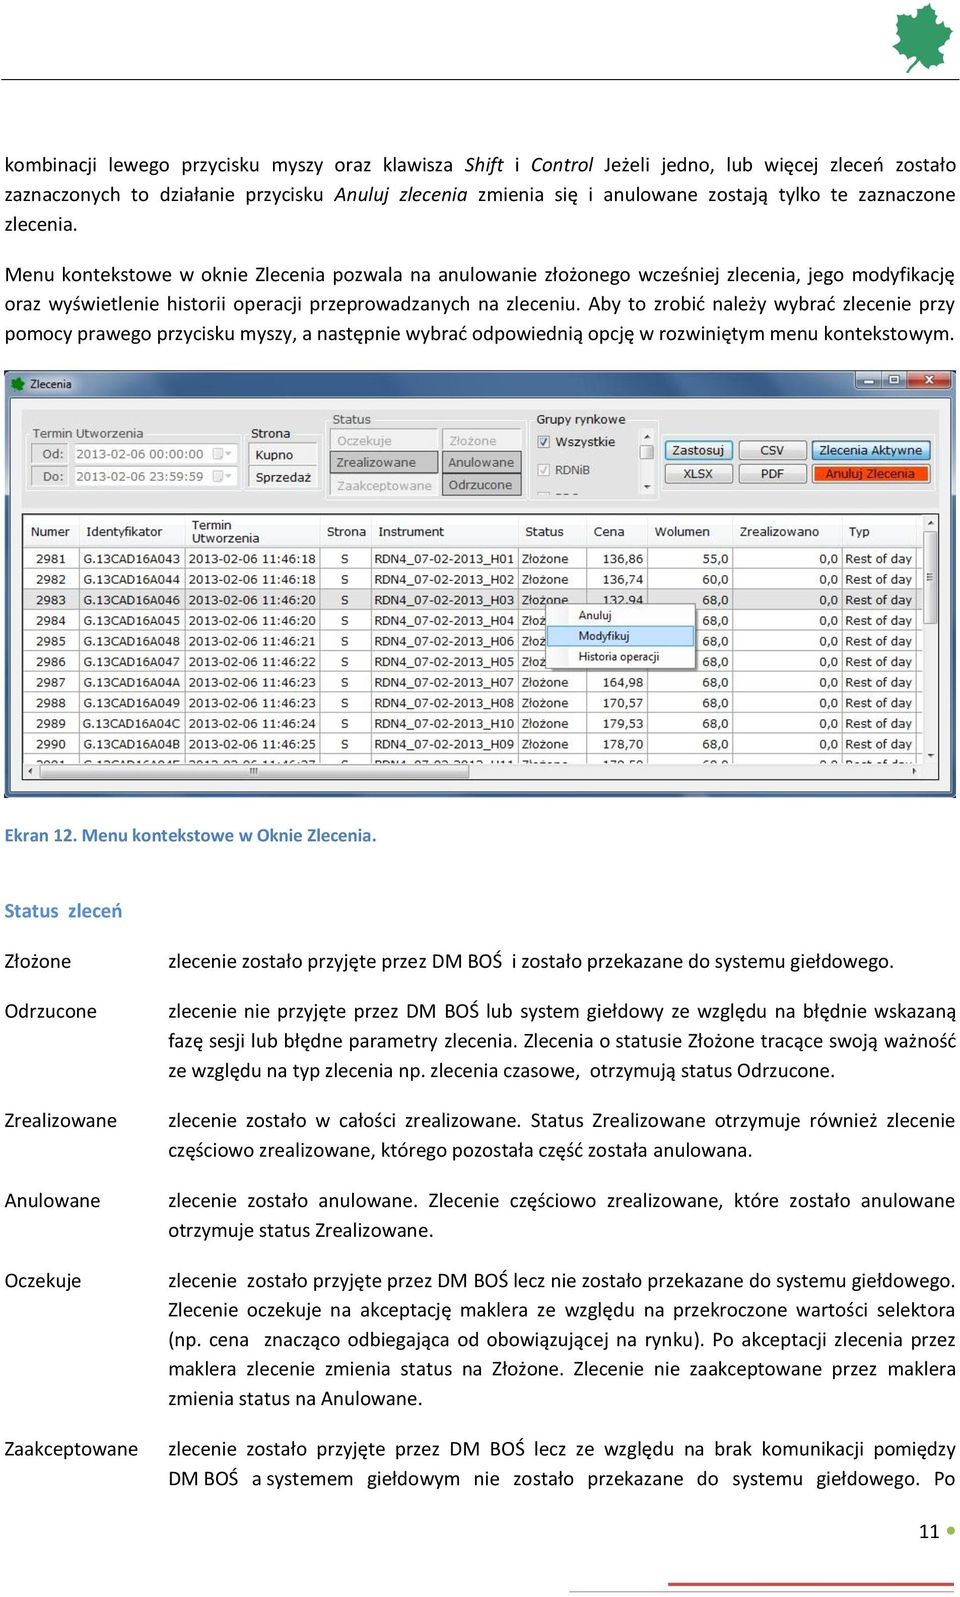Click down arrow of Grupy rynkowe list
960x1597 pixels.
(x=646, y=487)
